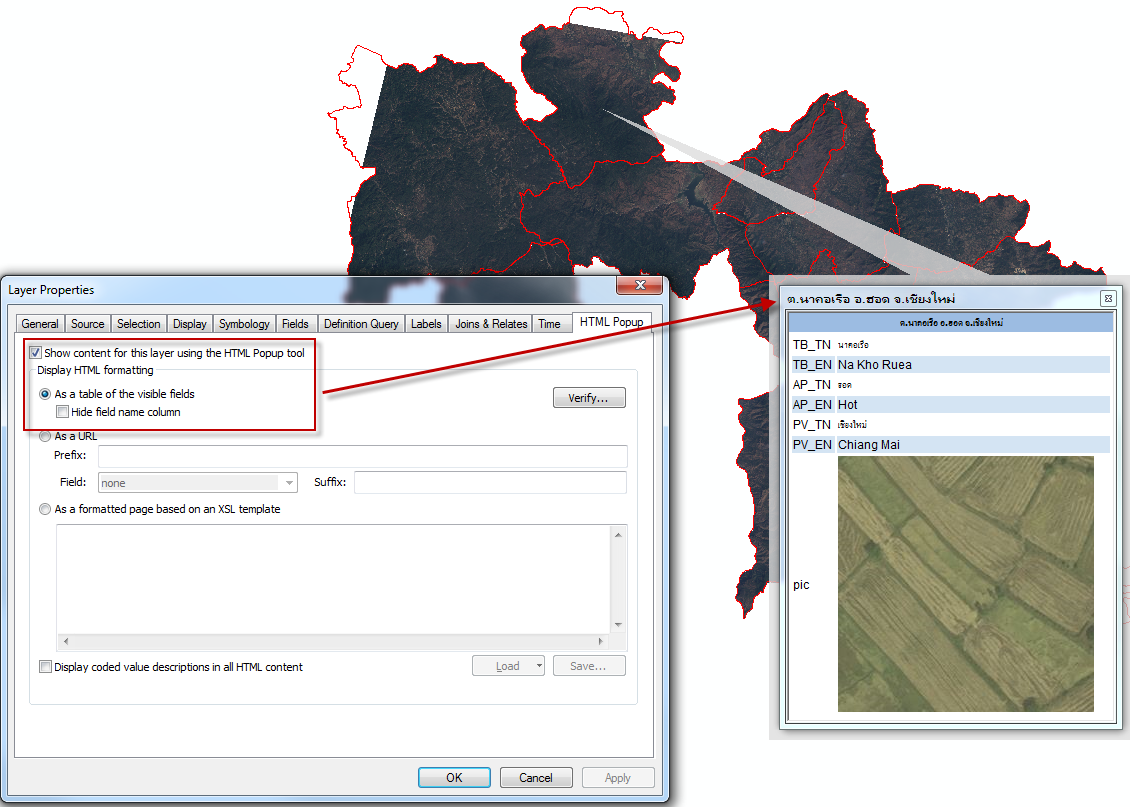Open the Symbology tab

244,324
